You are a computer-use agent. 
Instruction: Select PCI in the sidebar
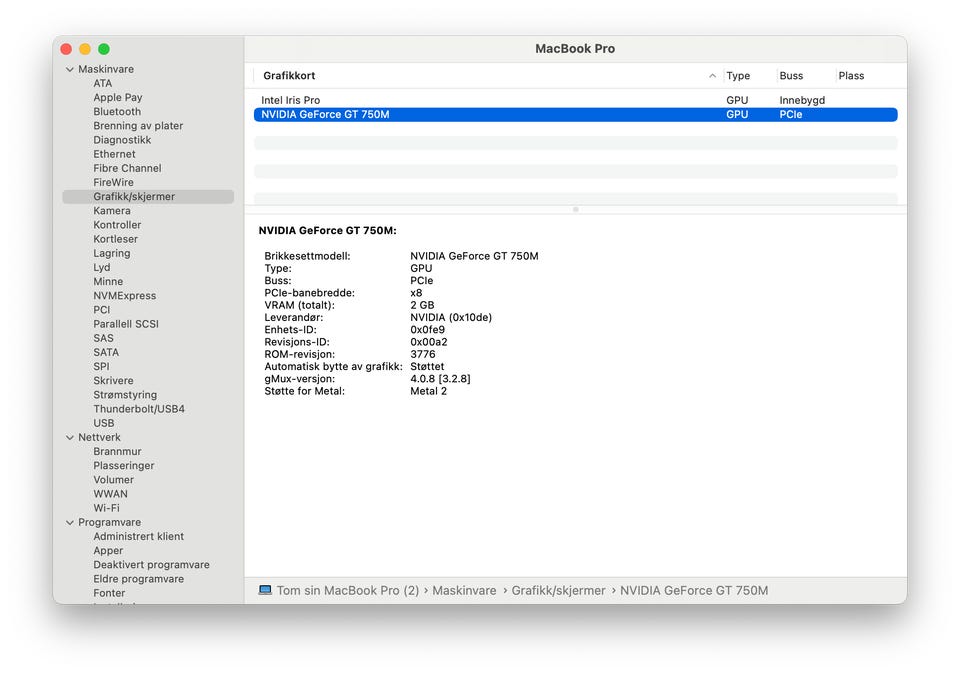point(102,310)
